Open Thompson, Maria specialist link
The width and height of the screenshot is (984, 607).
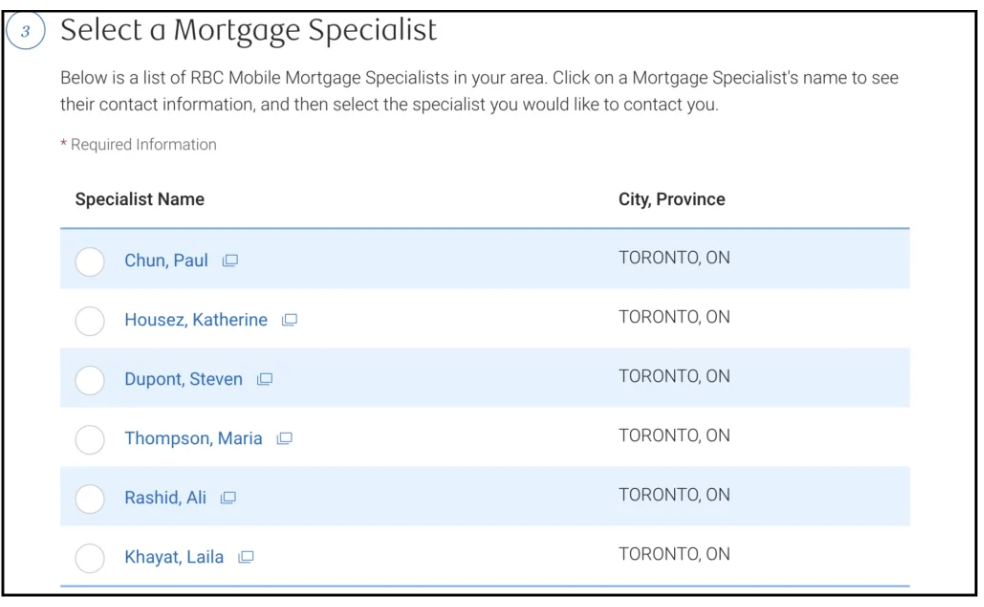click(193, 438)
